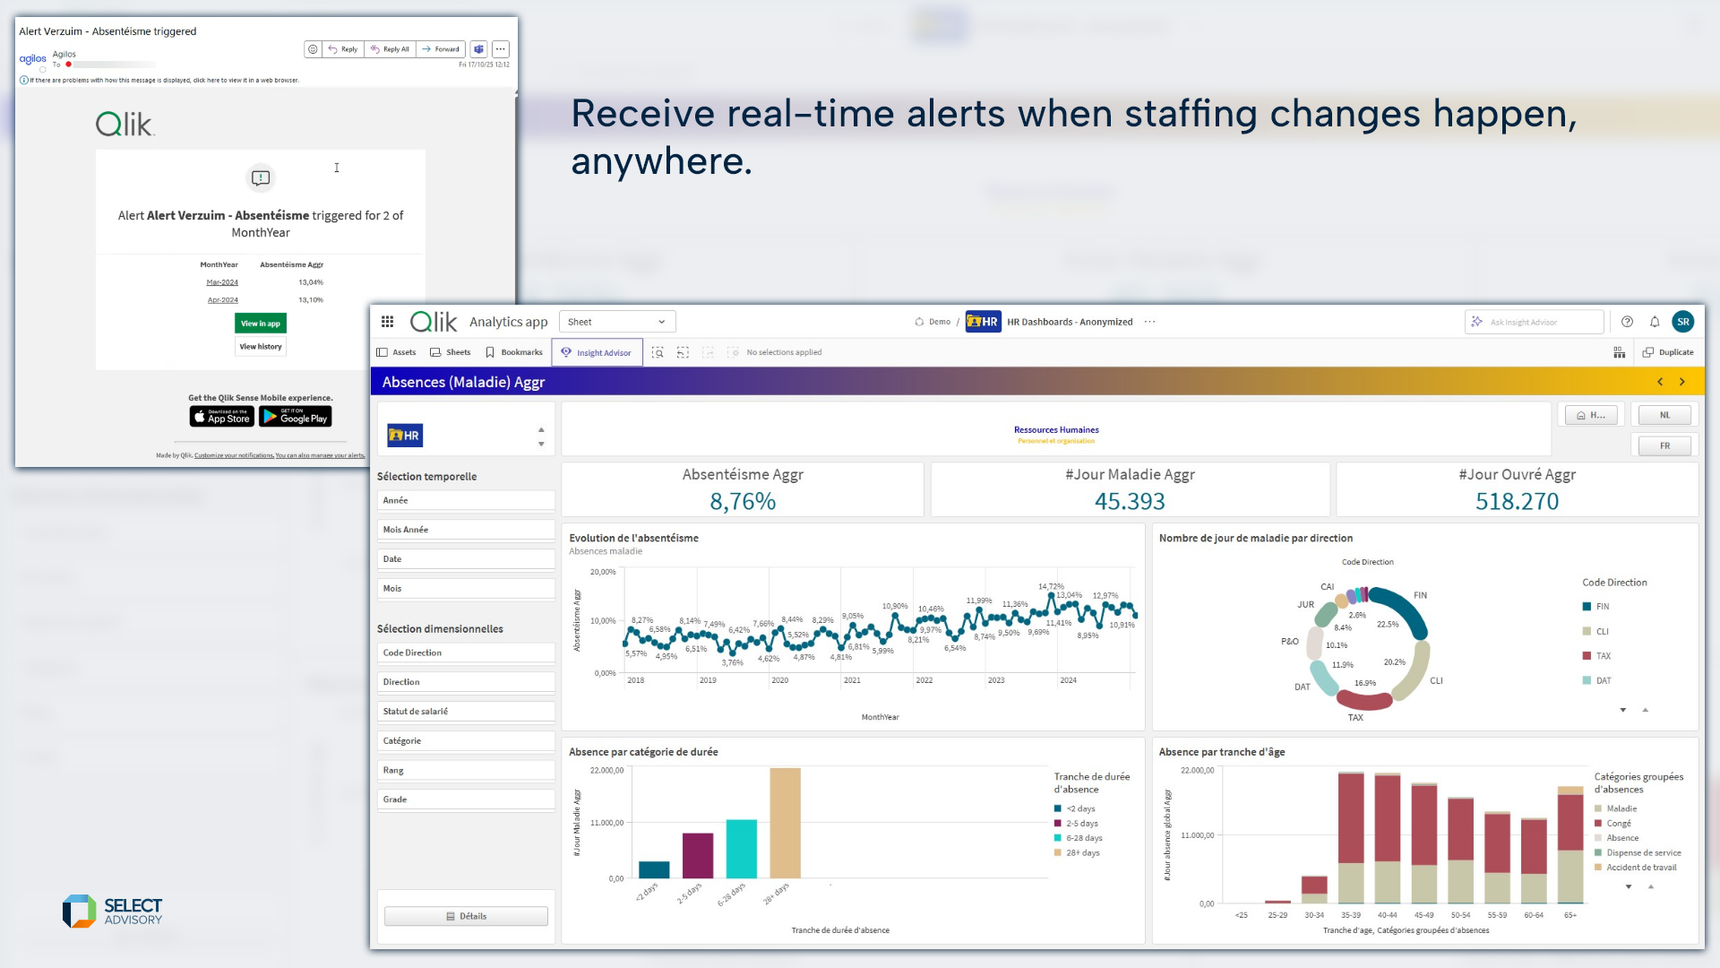The image size is (1720, 968).
Task: Click the emoji reaction icon in the email
Action: pos(313,49)
